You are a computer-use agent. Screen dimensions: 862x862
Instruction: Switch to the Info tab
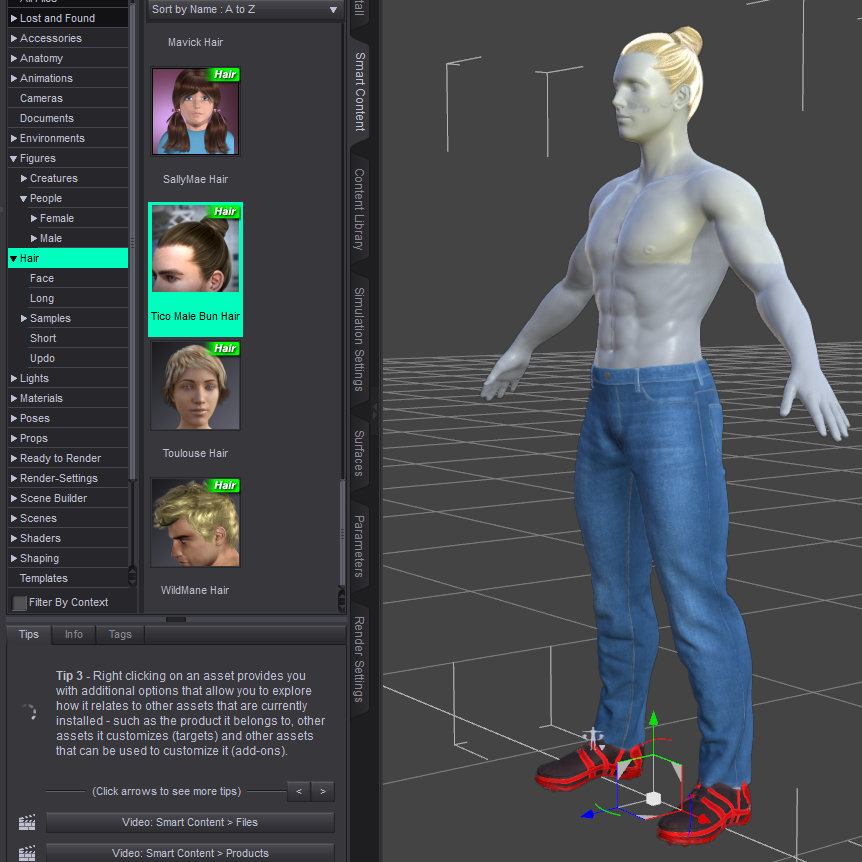[x=74, y=634]
